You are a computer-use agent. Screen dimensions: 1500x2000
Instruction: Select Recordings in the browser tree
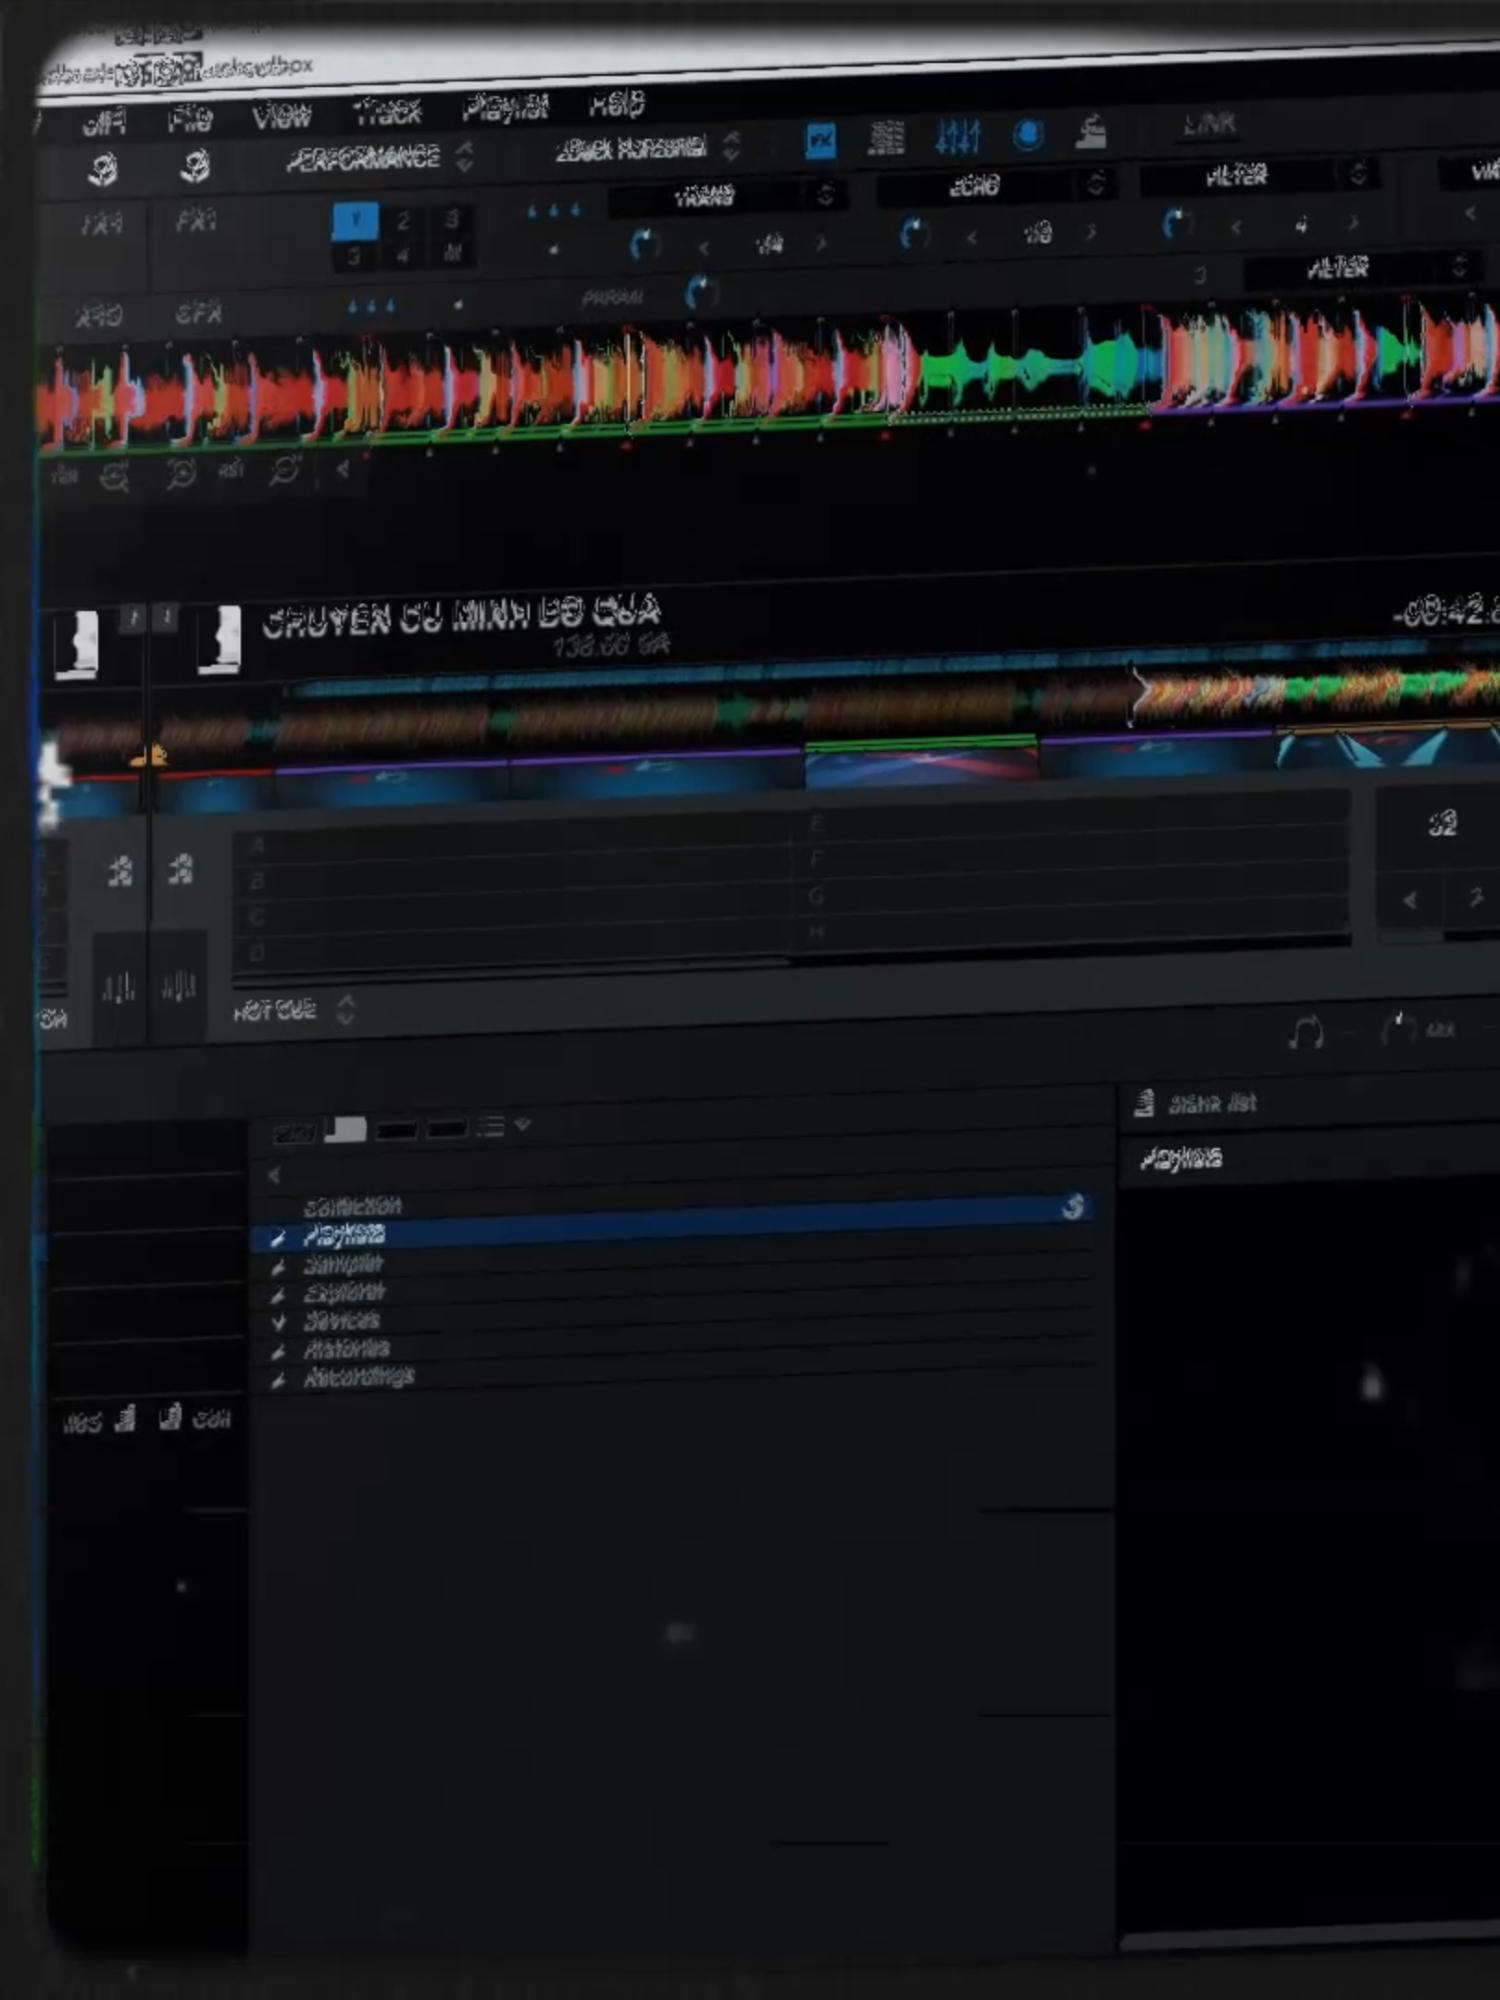coord(358,1377)
